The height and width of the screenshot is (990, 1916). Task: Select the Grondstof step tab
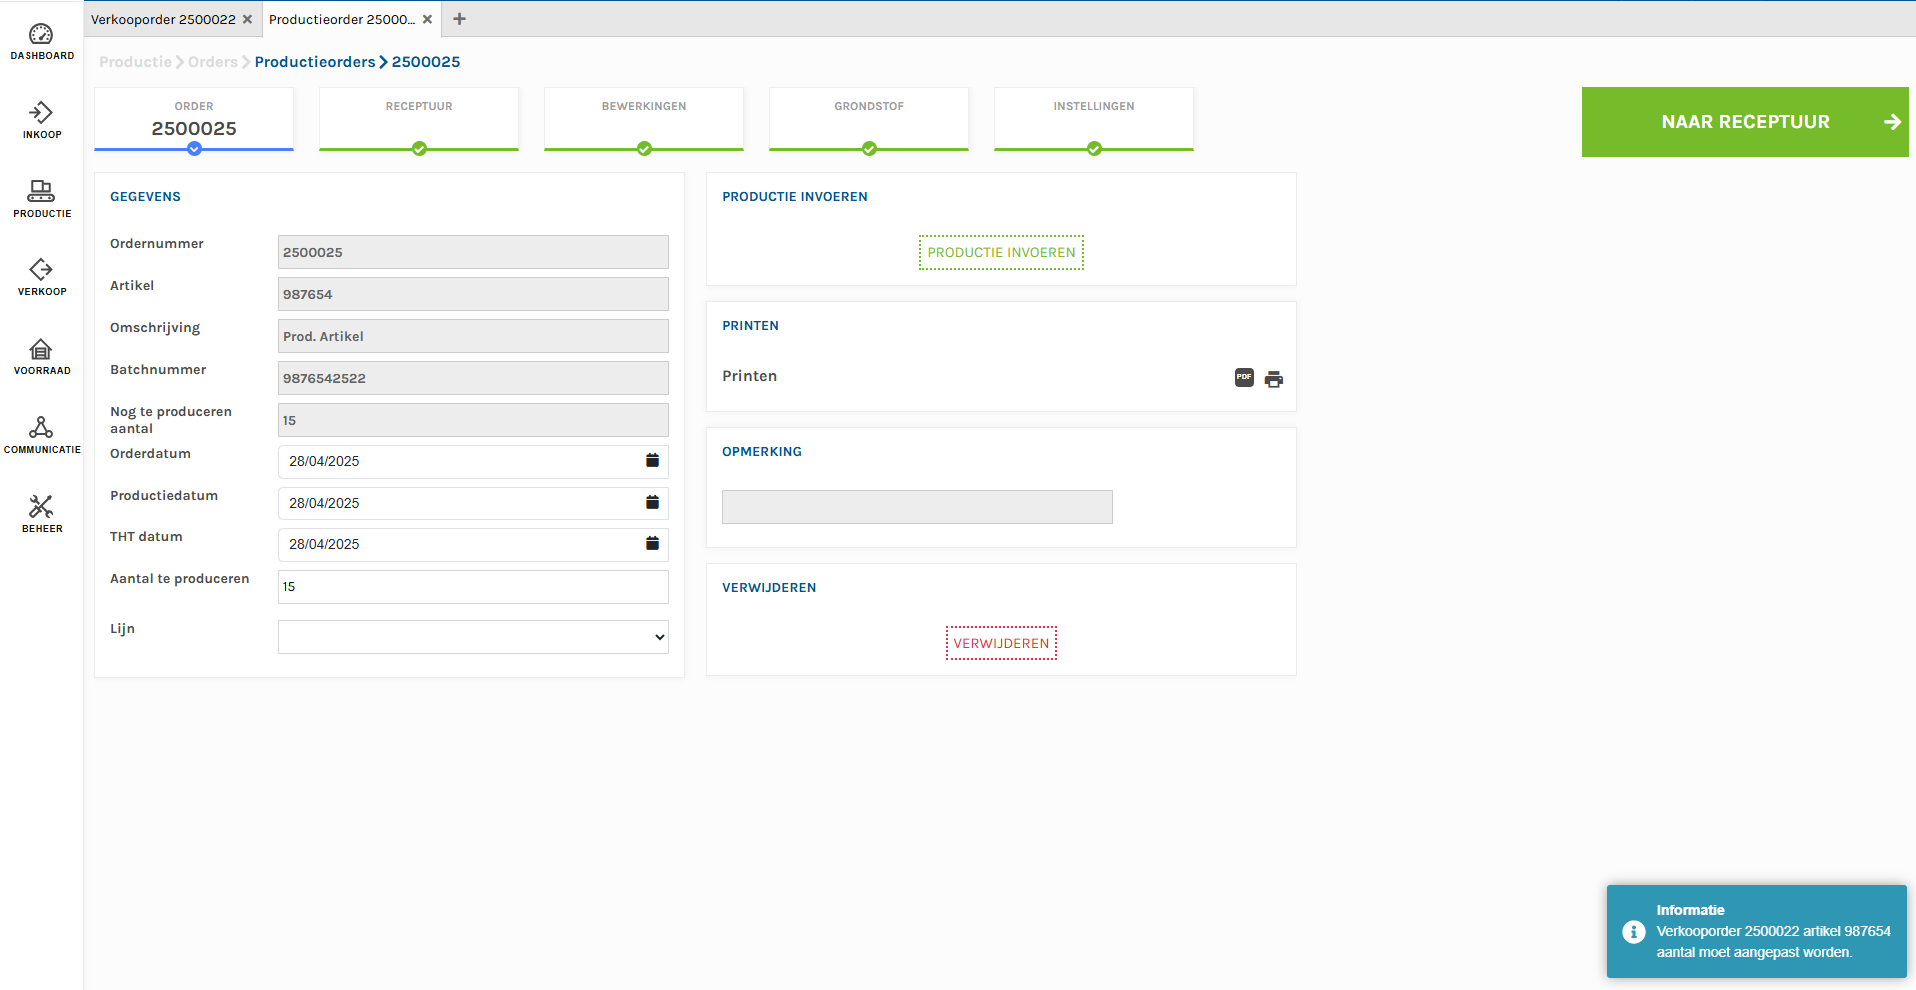pyautogui.click(x=869, y=119)
